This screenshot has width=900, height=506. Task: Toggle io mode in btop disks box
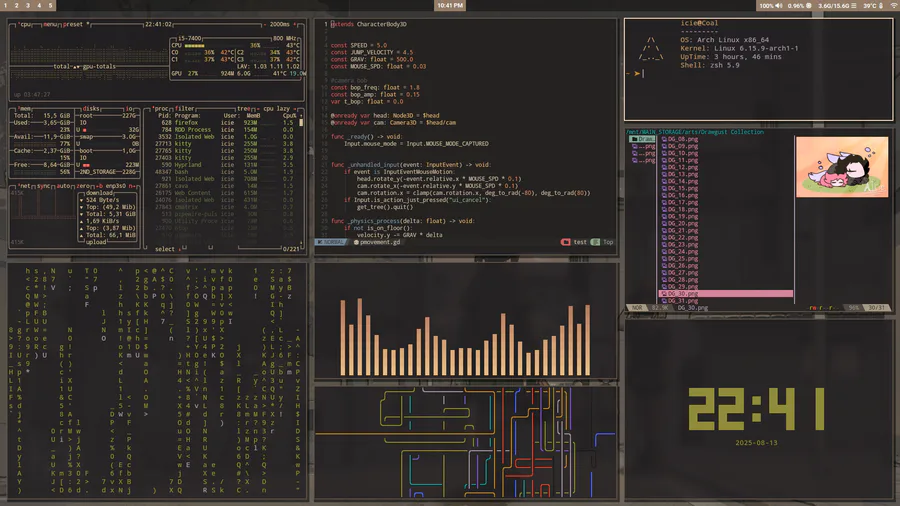(x=129, y=108)
